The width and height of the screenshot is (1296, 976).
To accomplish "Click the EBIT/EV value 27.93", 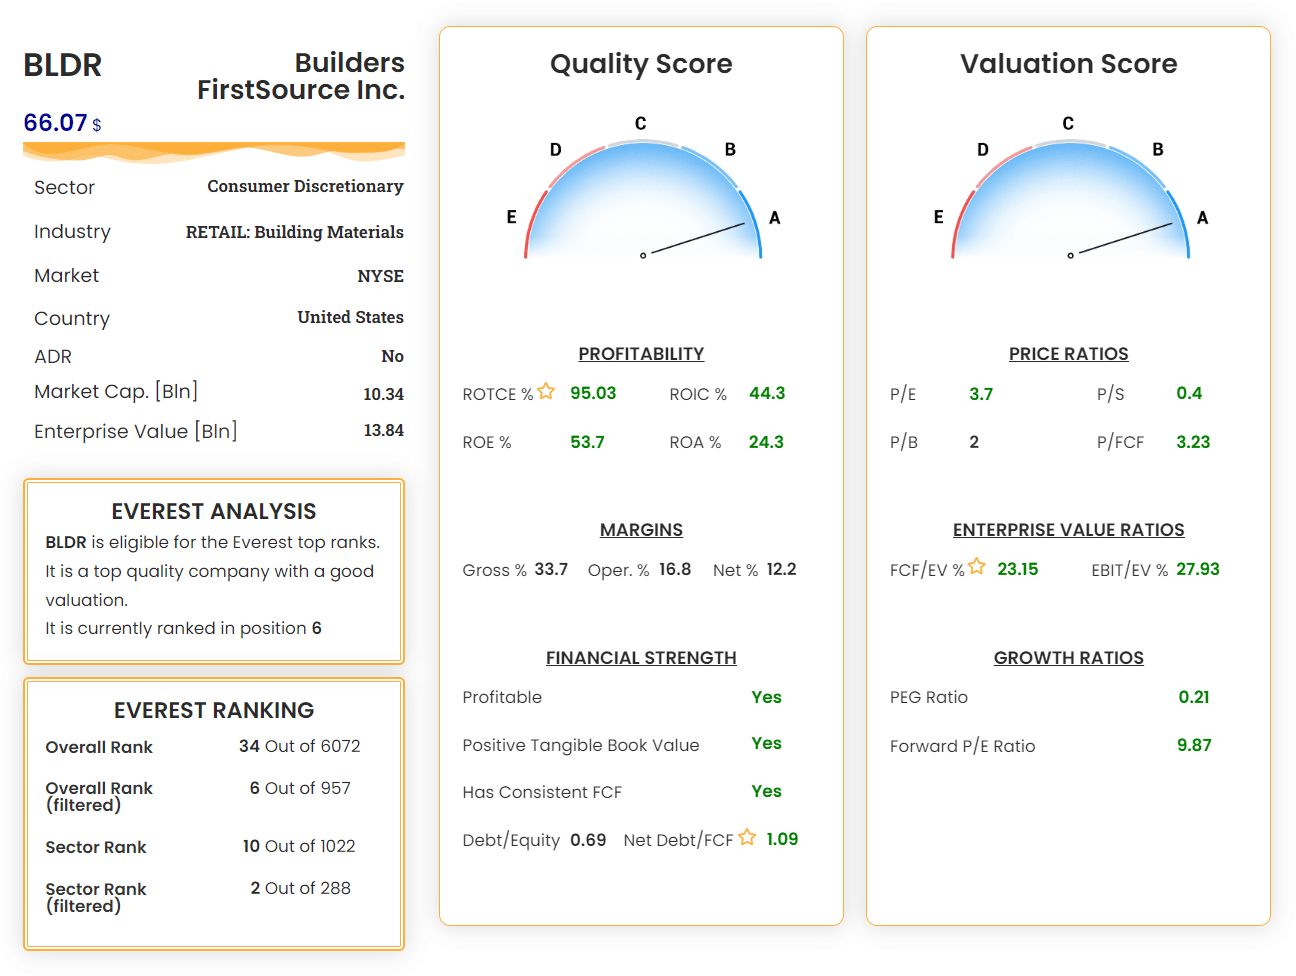I will coord(1198,569).
